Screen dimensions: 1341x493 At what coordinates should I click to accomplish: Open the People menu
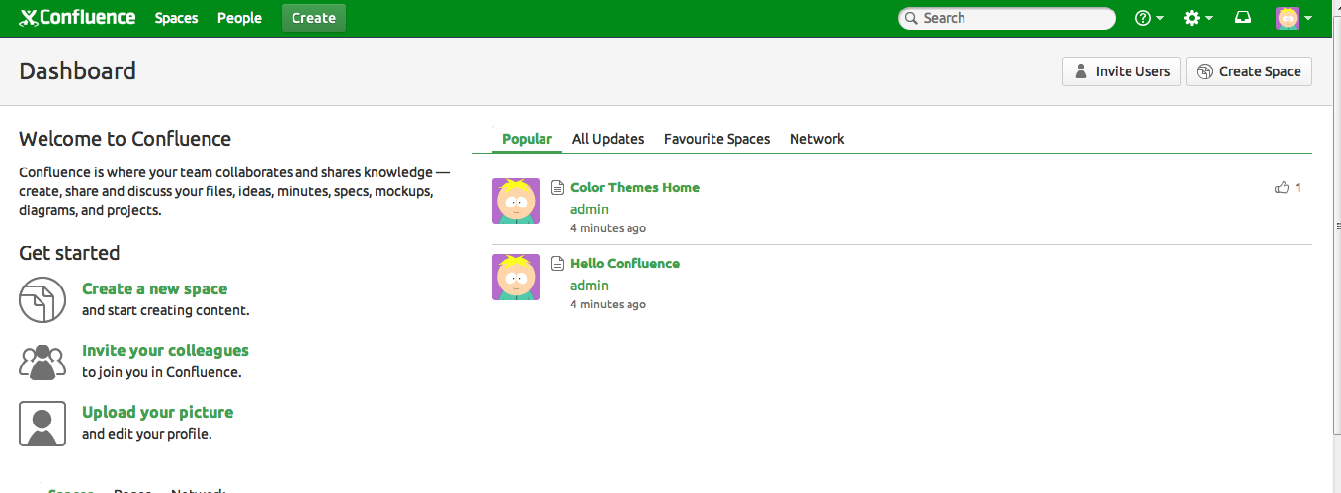pyautogui.click(x=239, y=18)
